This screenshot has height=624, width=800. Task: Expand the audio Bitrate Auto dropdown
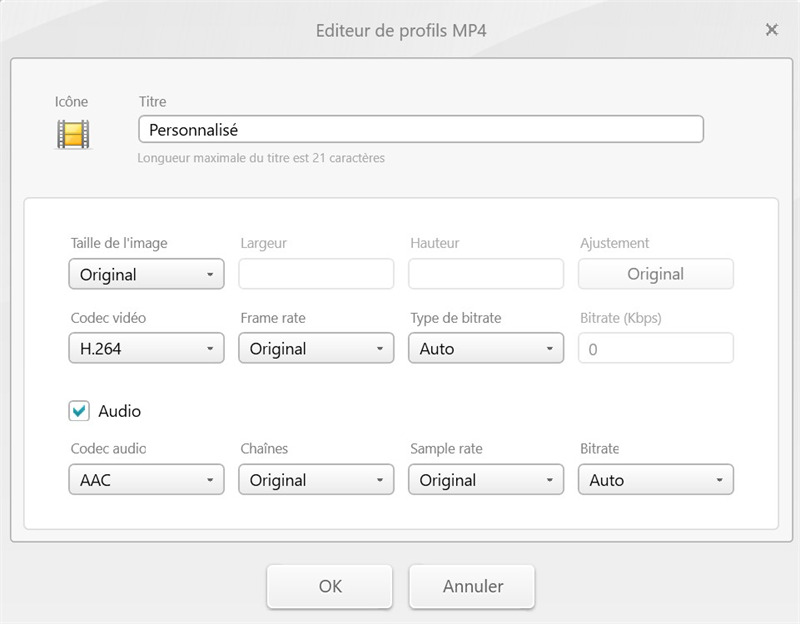point(656,479)
